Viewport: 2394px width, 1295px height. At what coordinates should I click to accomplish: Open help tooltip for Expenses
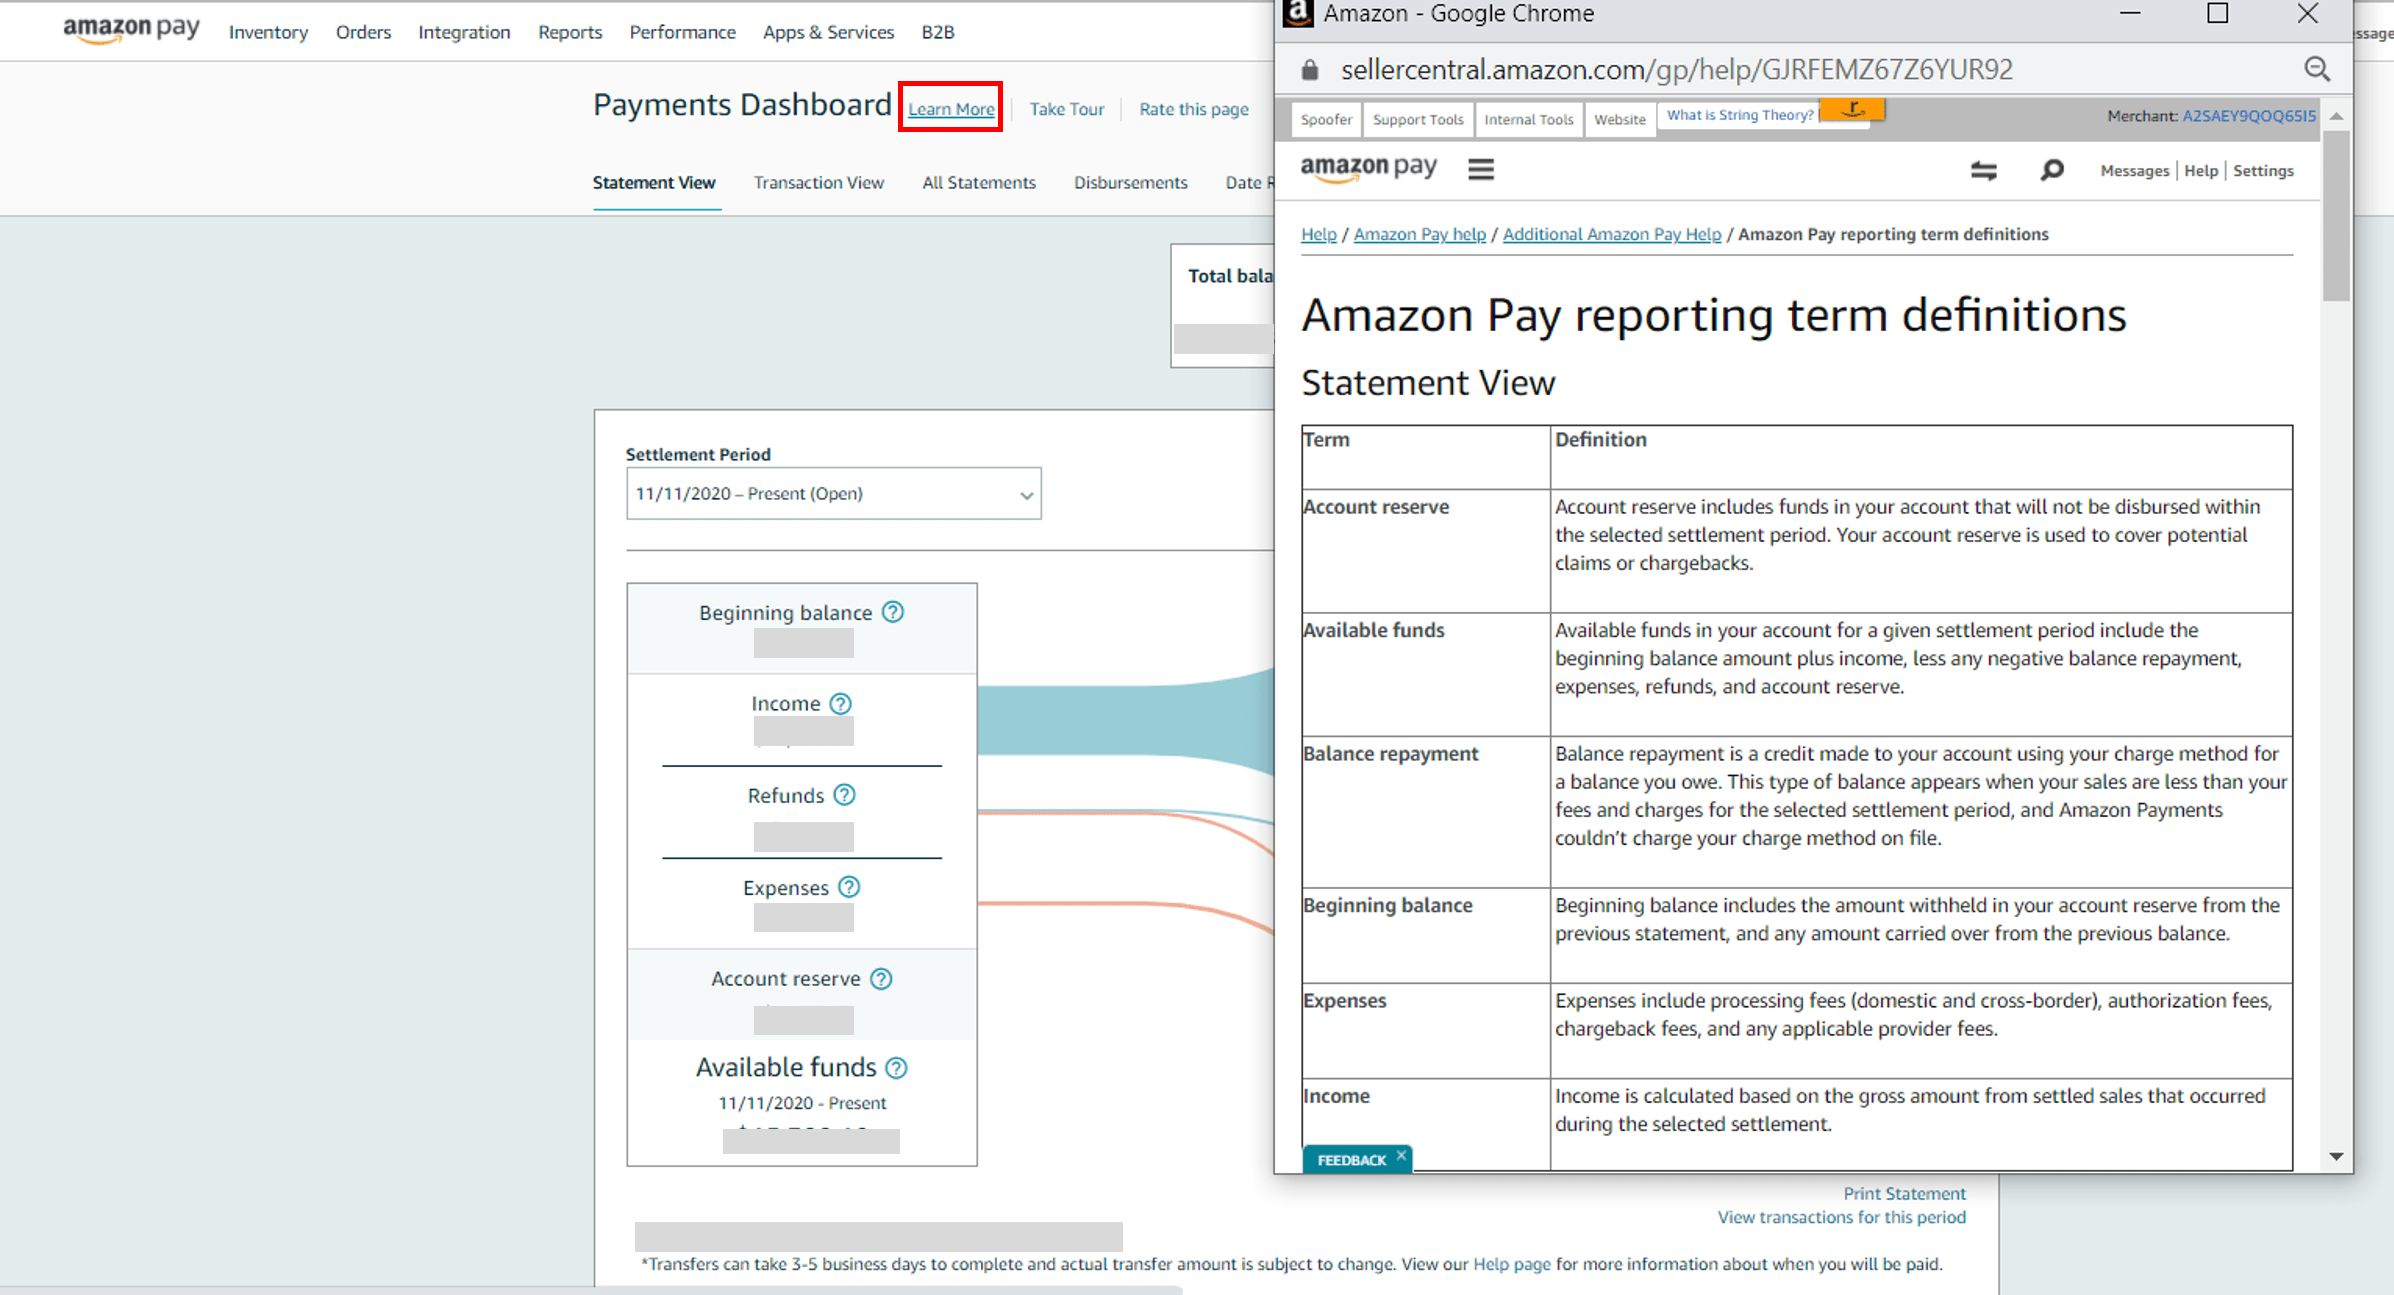click(849, 887)
